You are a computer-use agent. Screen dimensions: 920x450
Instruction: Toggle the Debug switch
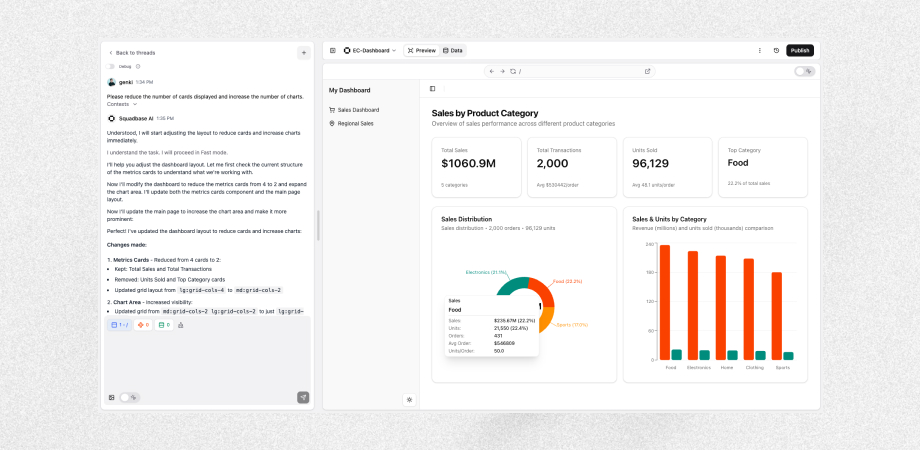[x=111, y=66]
